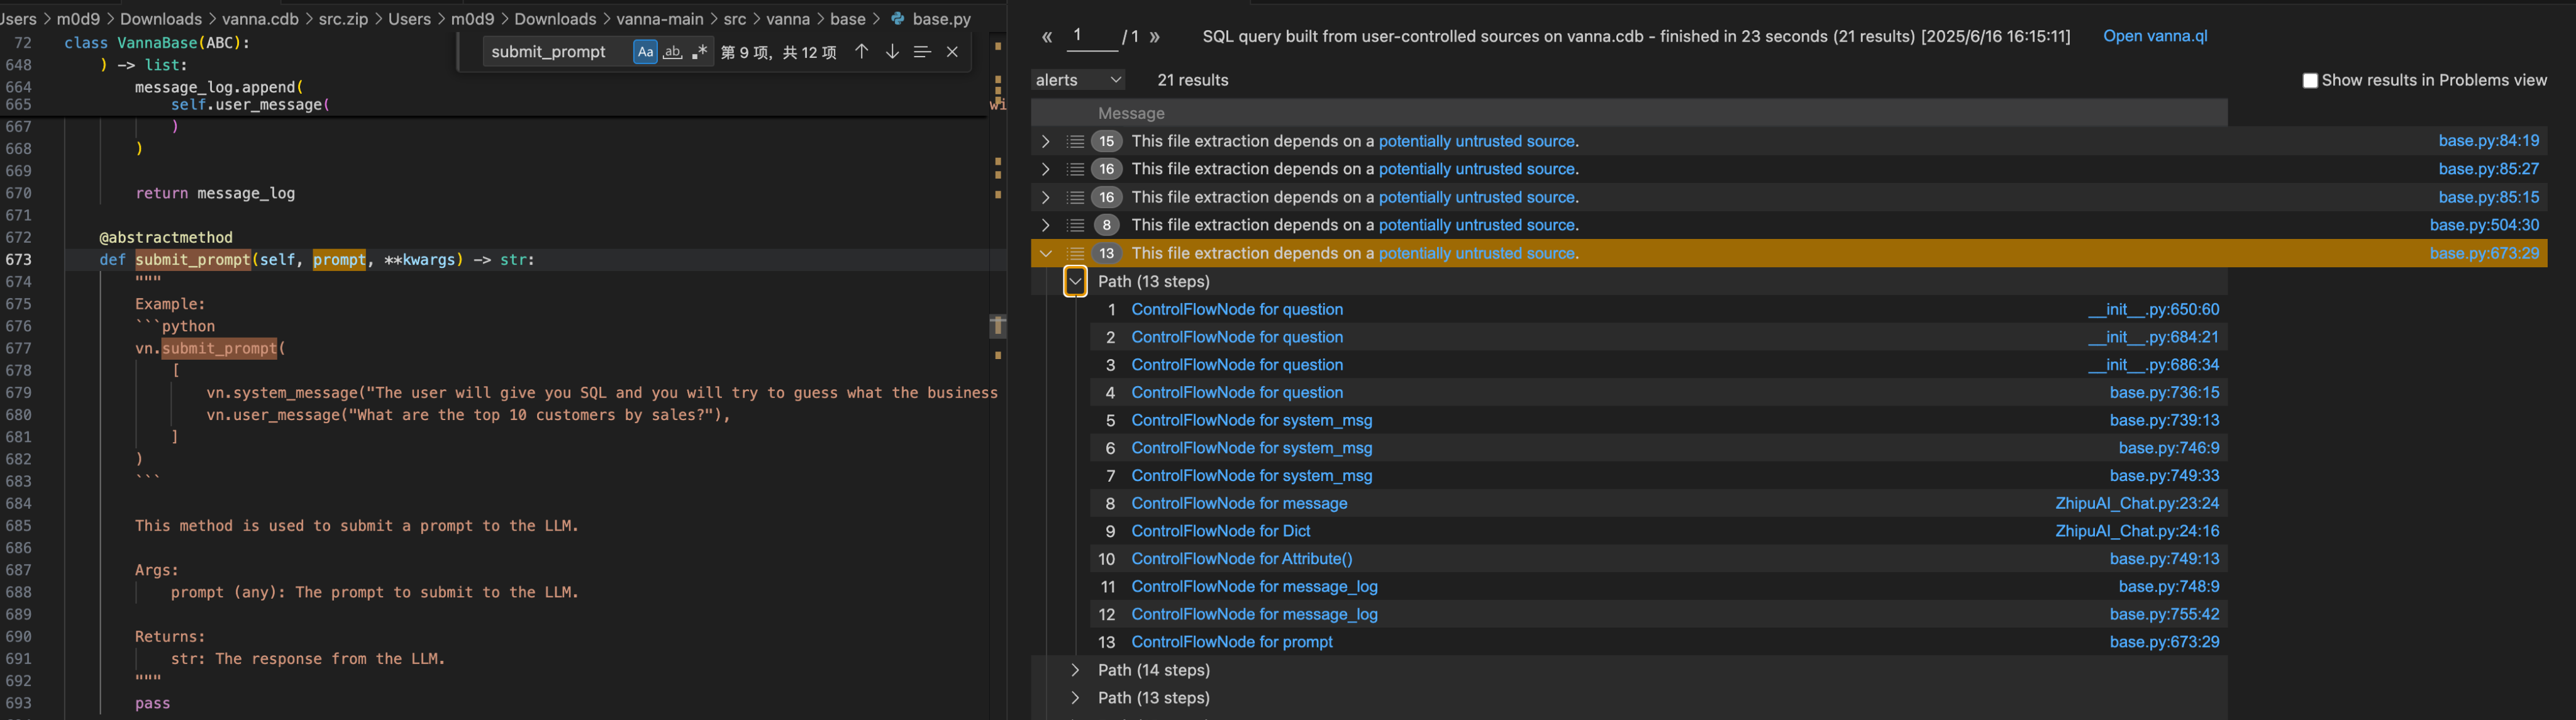Expand the result at base.py:84:19

pyautogui.click(x=1045, y=141)
